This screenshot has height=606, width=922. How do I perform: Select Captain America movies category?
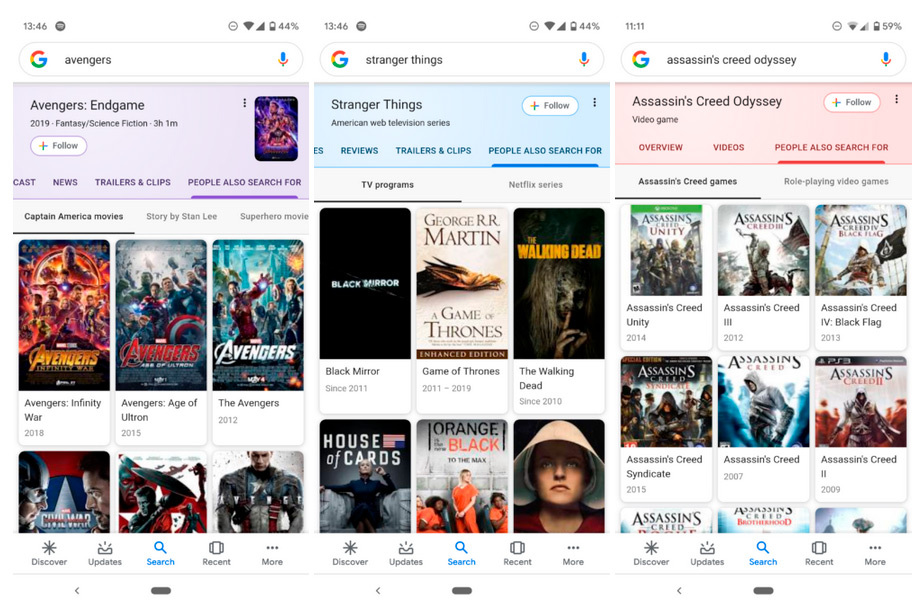74,216
